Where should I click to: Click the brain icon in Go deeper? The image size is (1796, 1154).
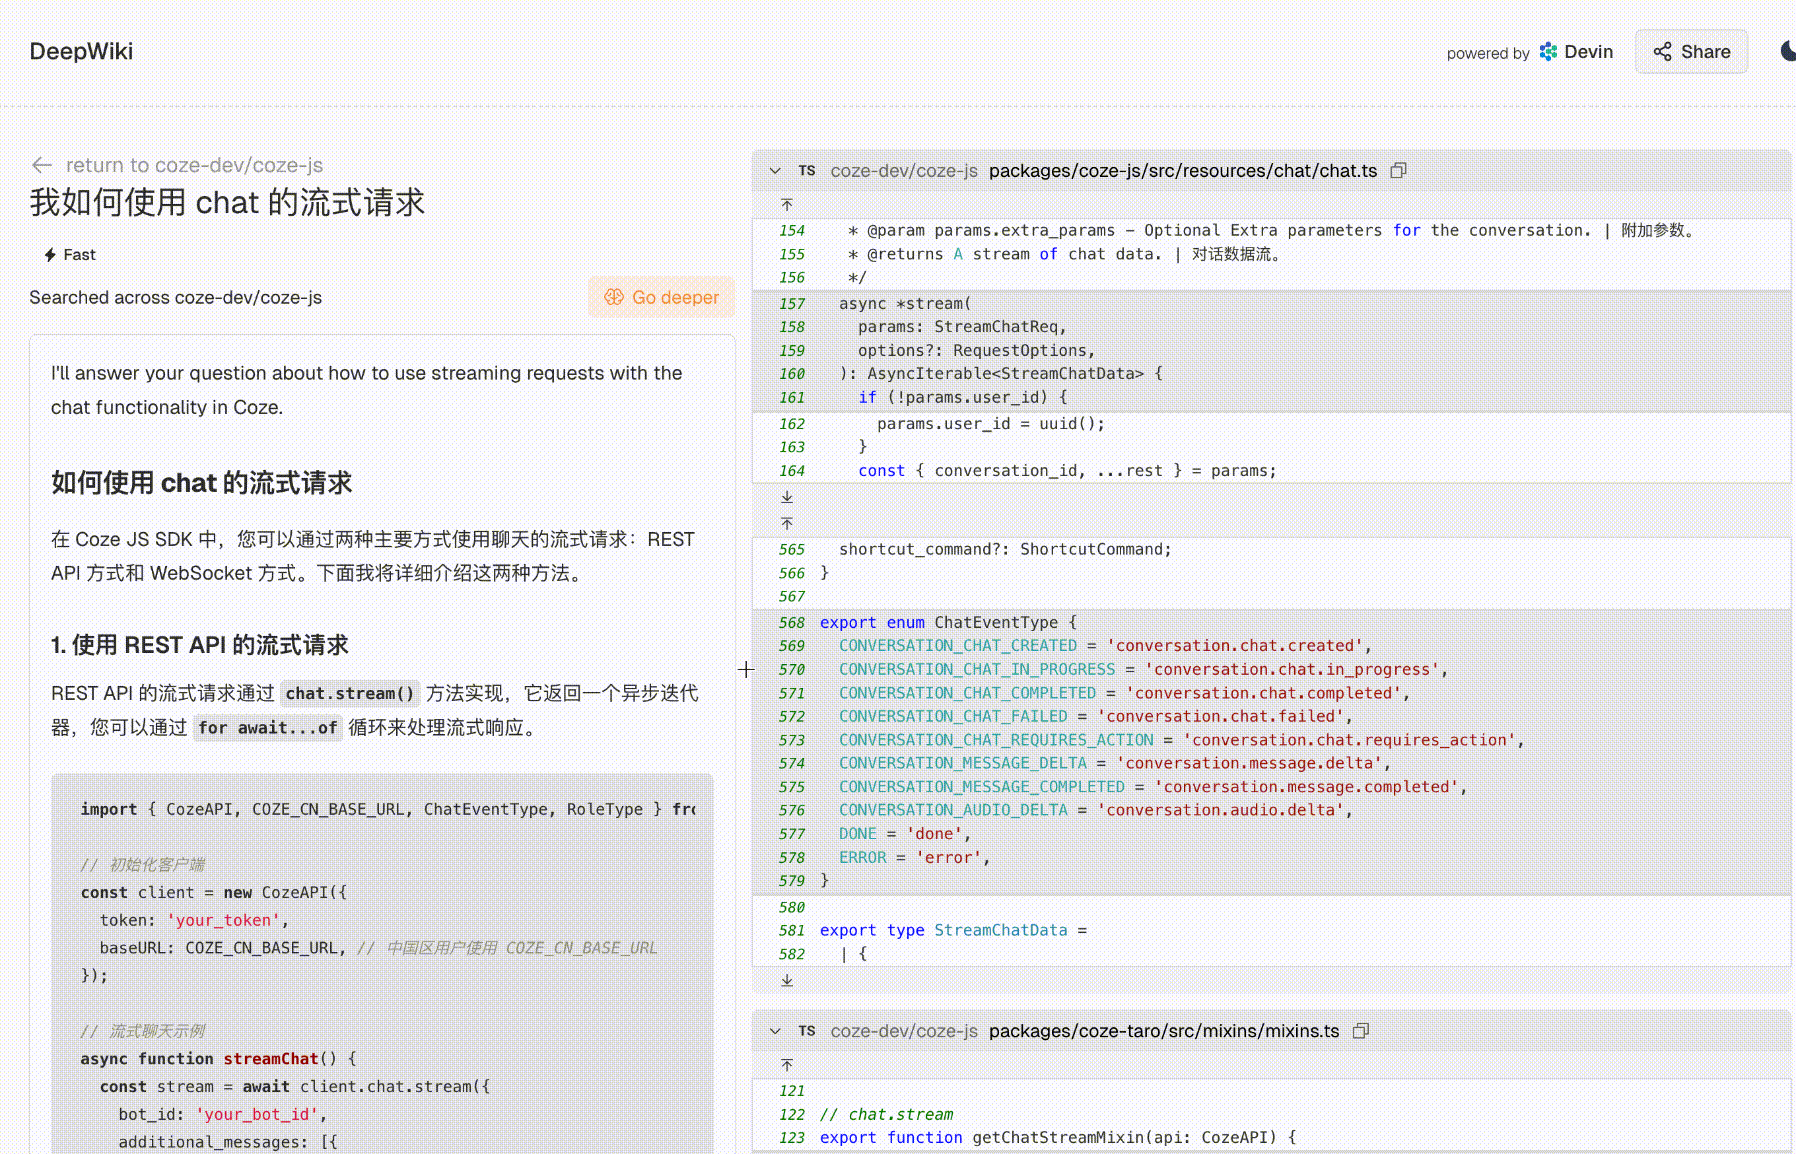coord(614,297)
